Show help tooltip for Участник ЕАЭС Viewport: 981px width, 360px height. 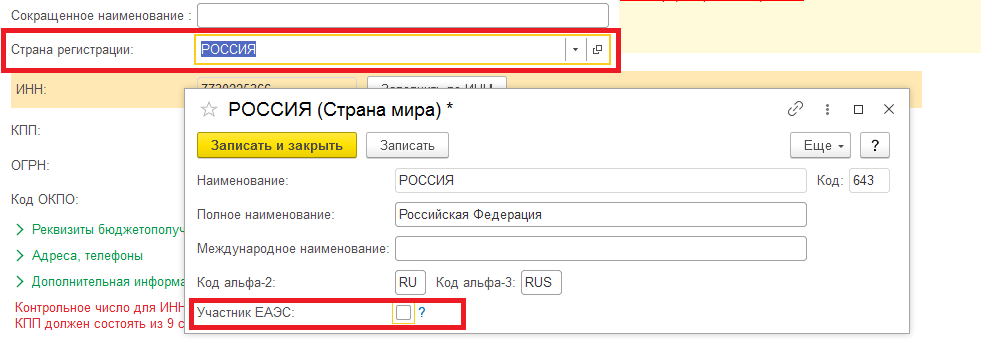tap(422, 312)
